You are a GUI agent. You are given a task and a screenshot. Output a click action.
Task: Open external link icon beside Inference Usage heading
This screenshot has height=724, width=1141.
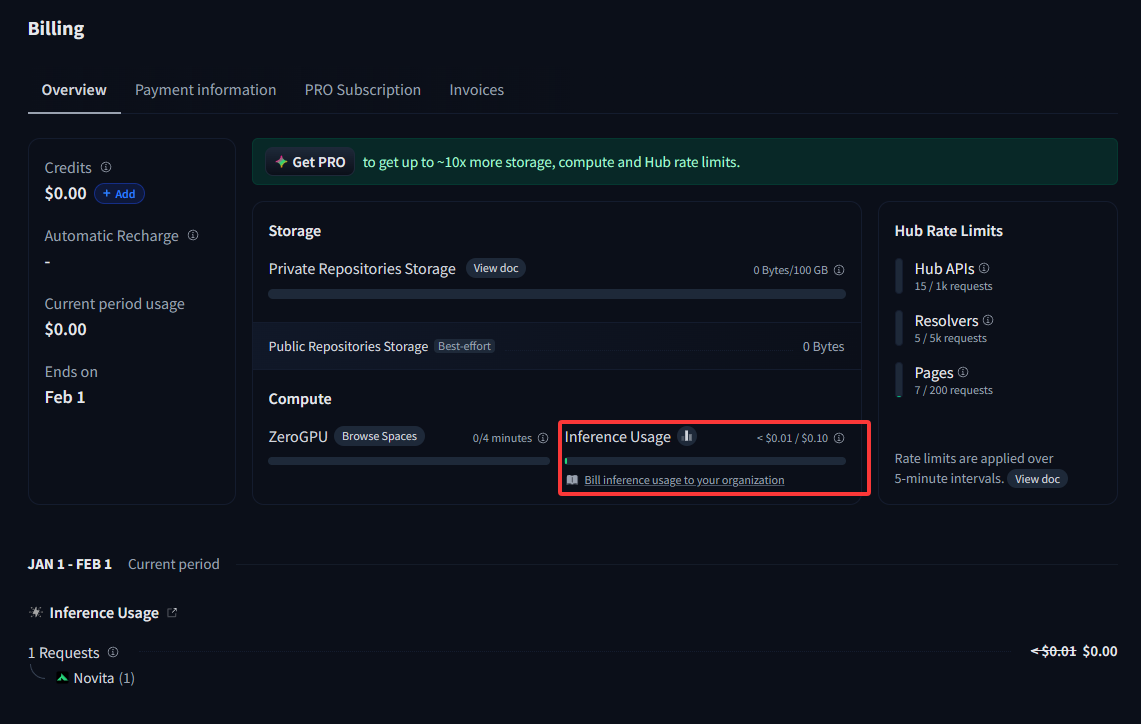pyautogui.click(x=172, y=613)
